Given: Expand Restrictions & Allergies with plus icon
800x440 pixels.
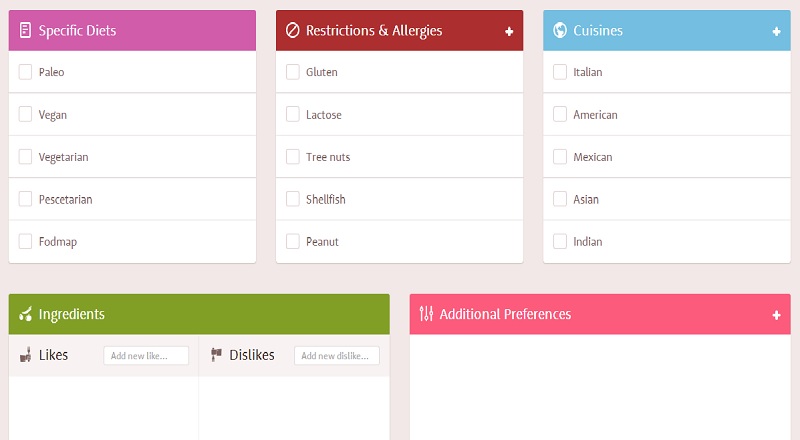Looking at the screenshot, I should (x=509, y=32).
